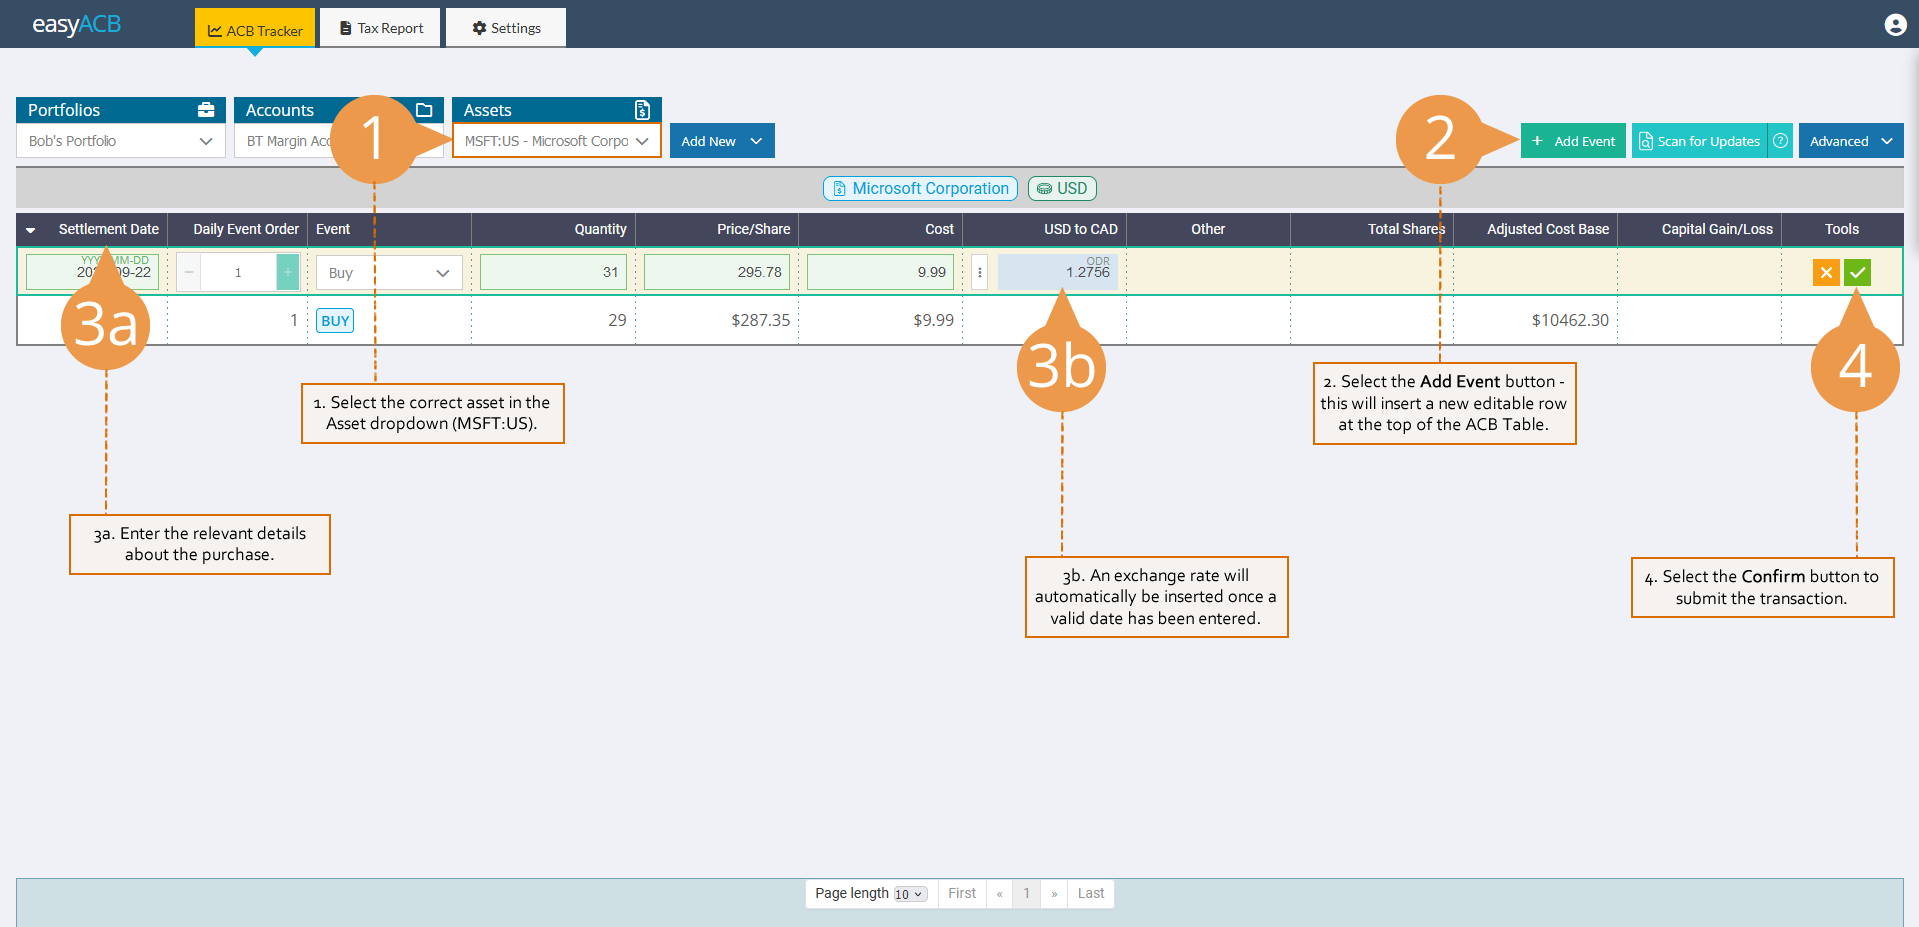Expand the Advanced dropdown
Screen dimensions: 1919x927
tap(1849, 140)
